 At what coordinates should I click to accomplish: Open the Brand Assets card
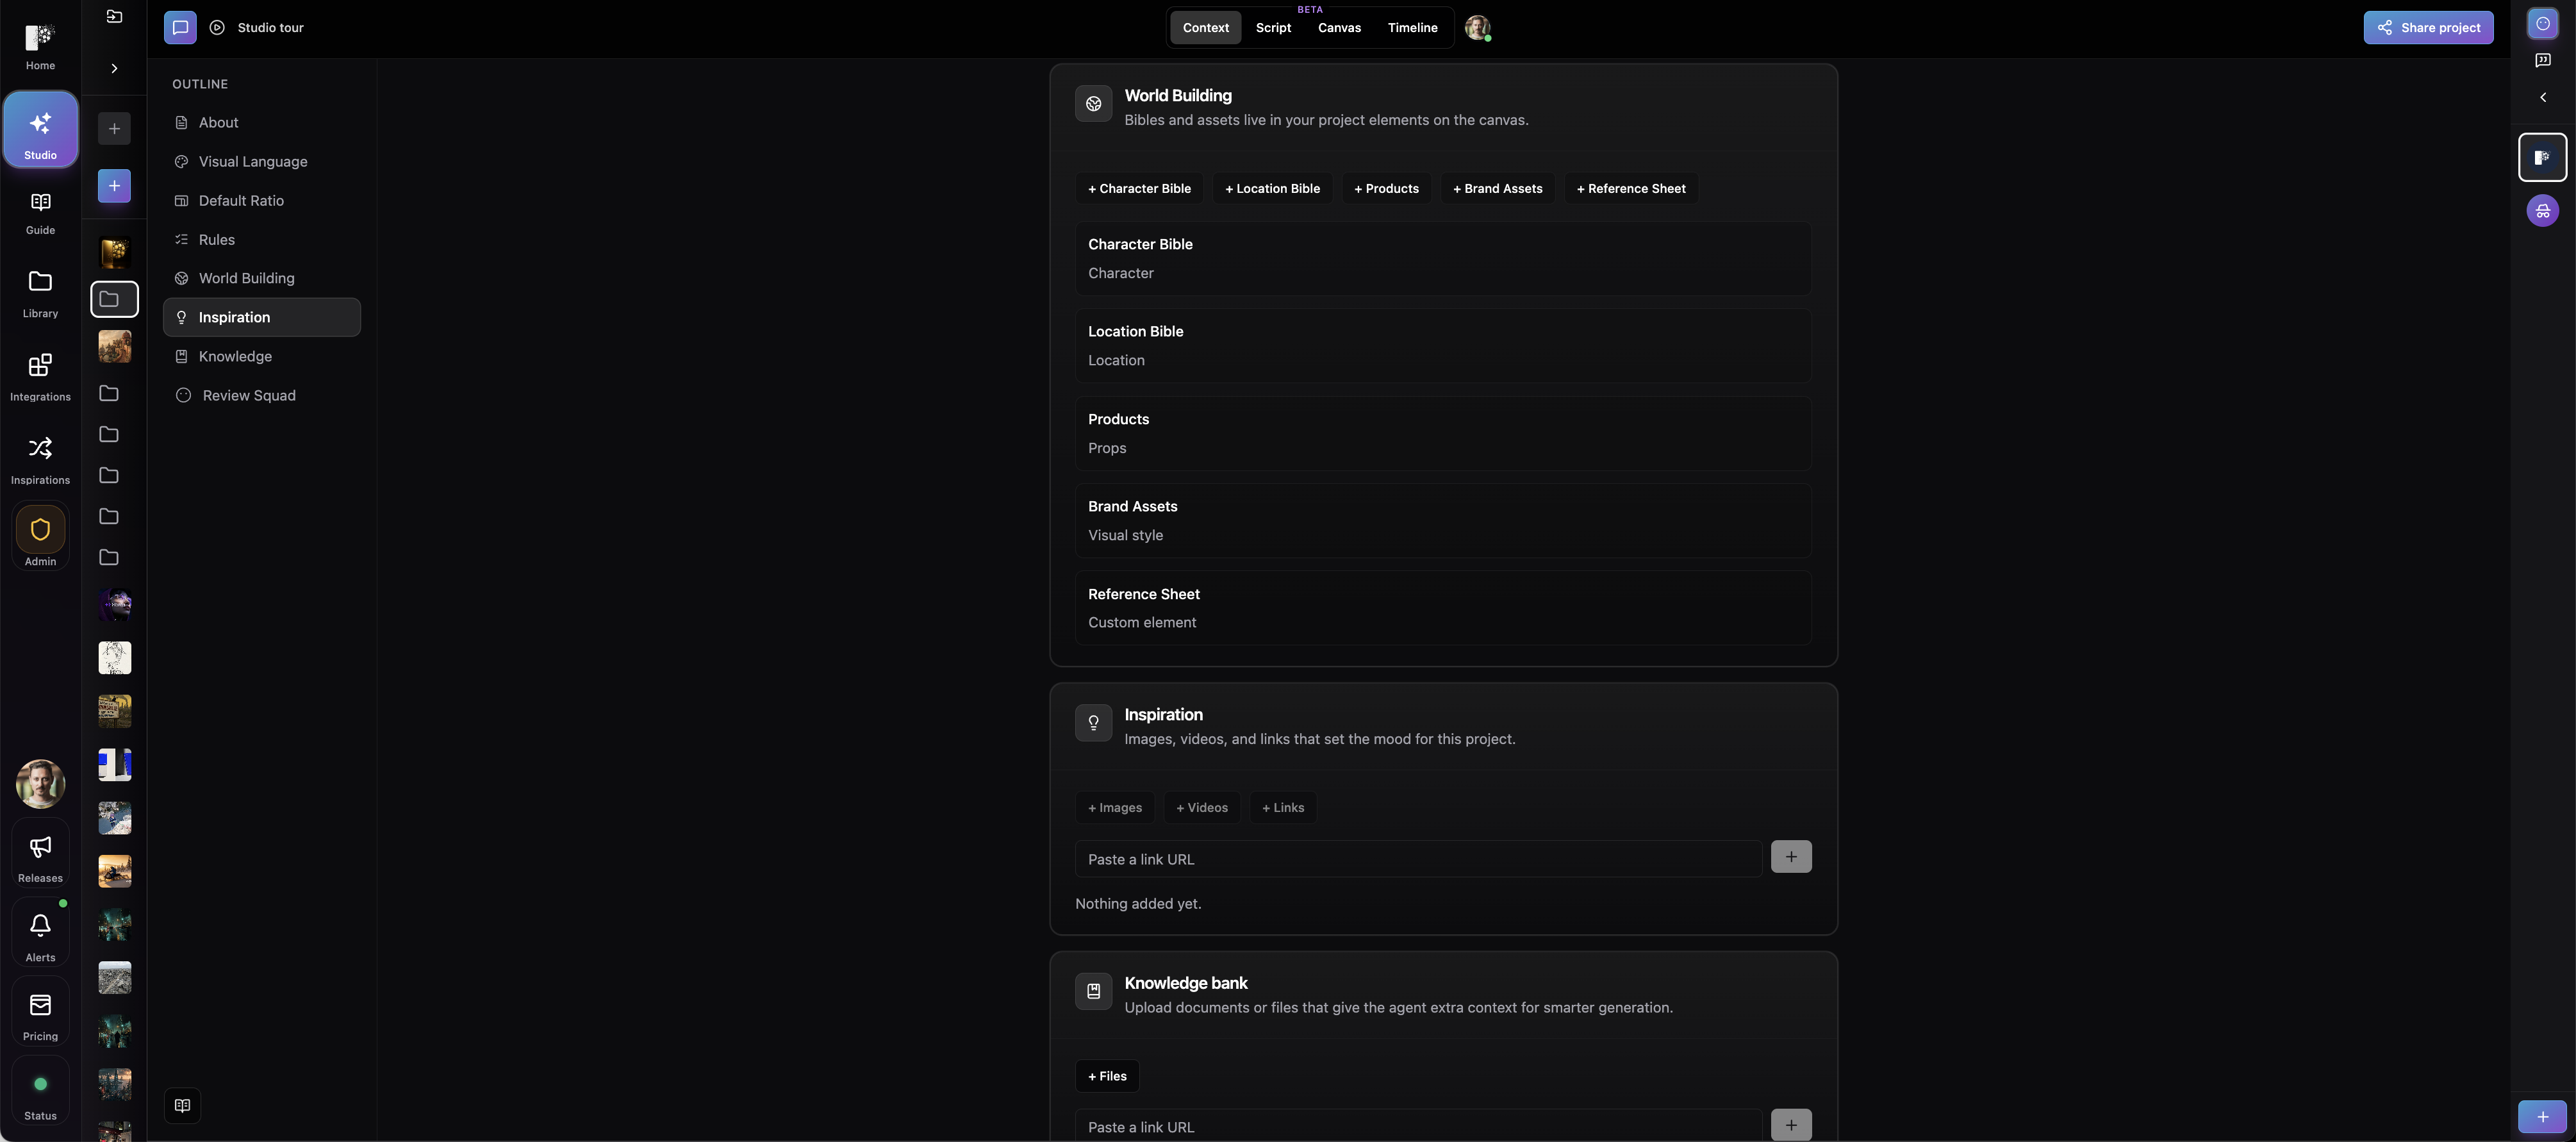(x=1443, y=521)
